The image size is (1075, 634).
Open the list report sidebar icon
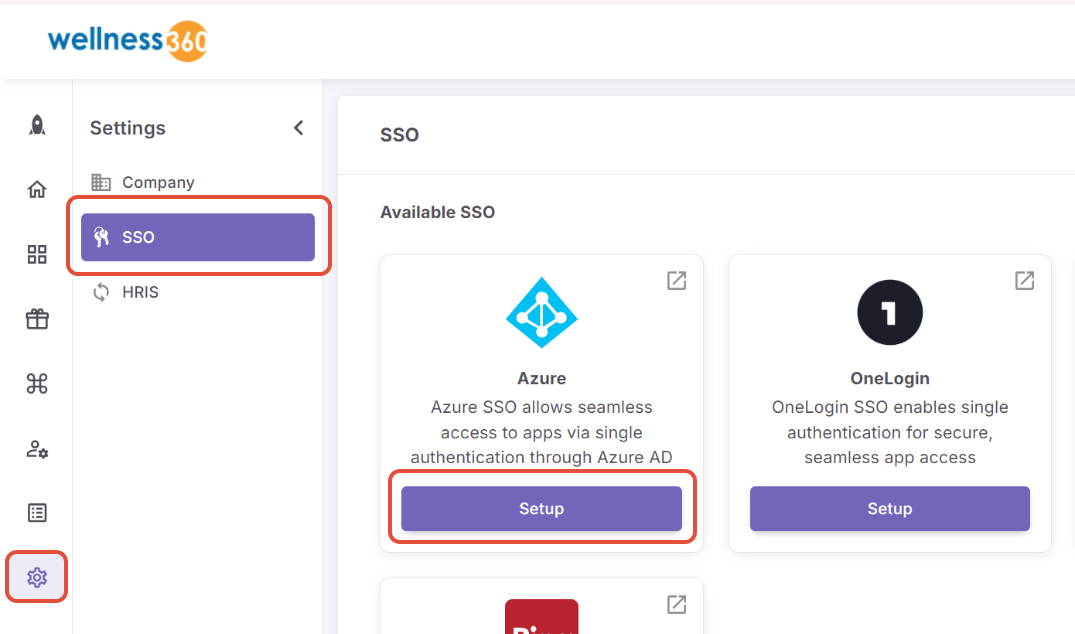[37, 513]
